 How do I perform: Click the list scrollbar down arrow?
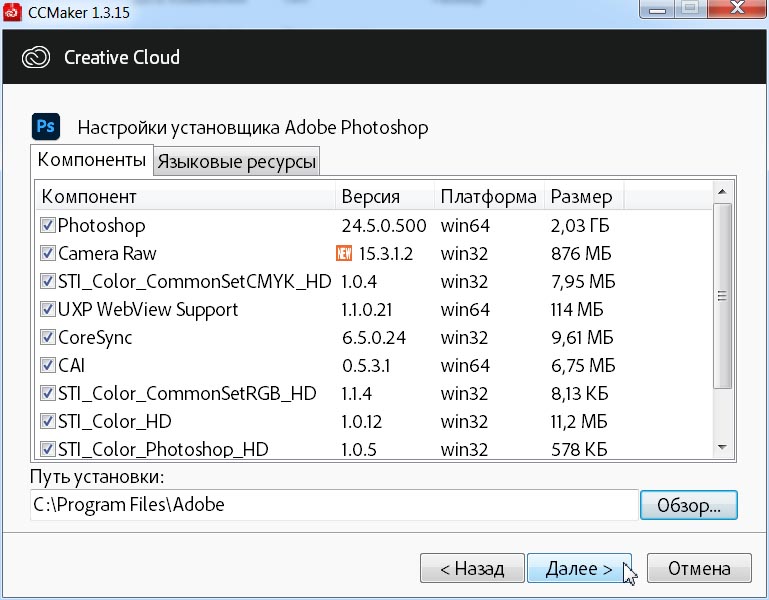tap(722, 447)
